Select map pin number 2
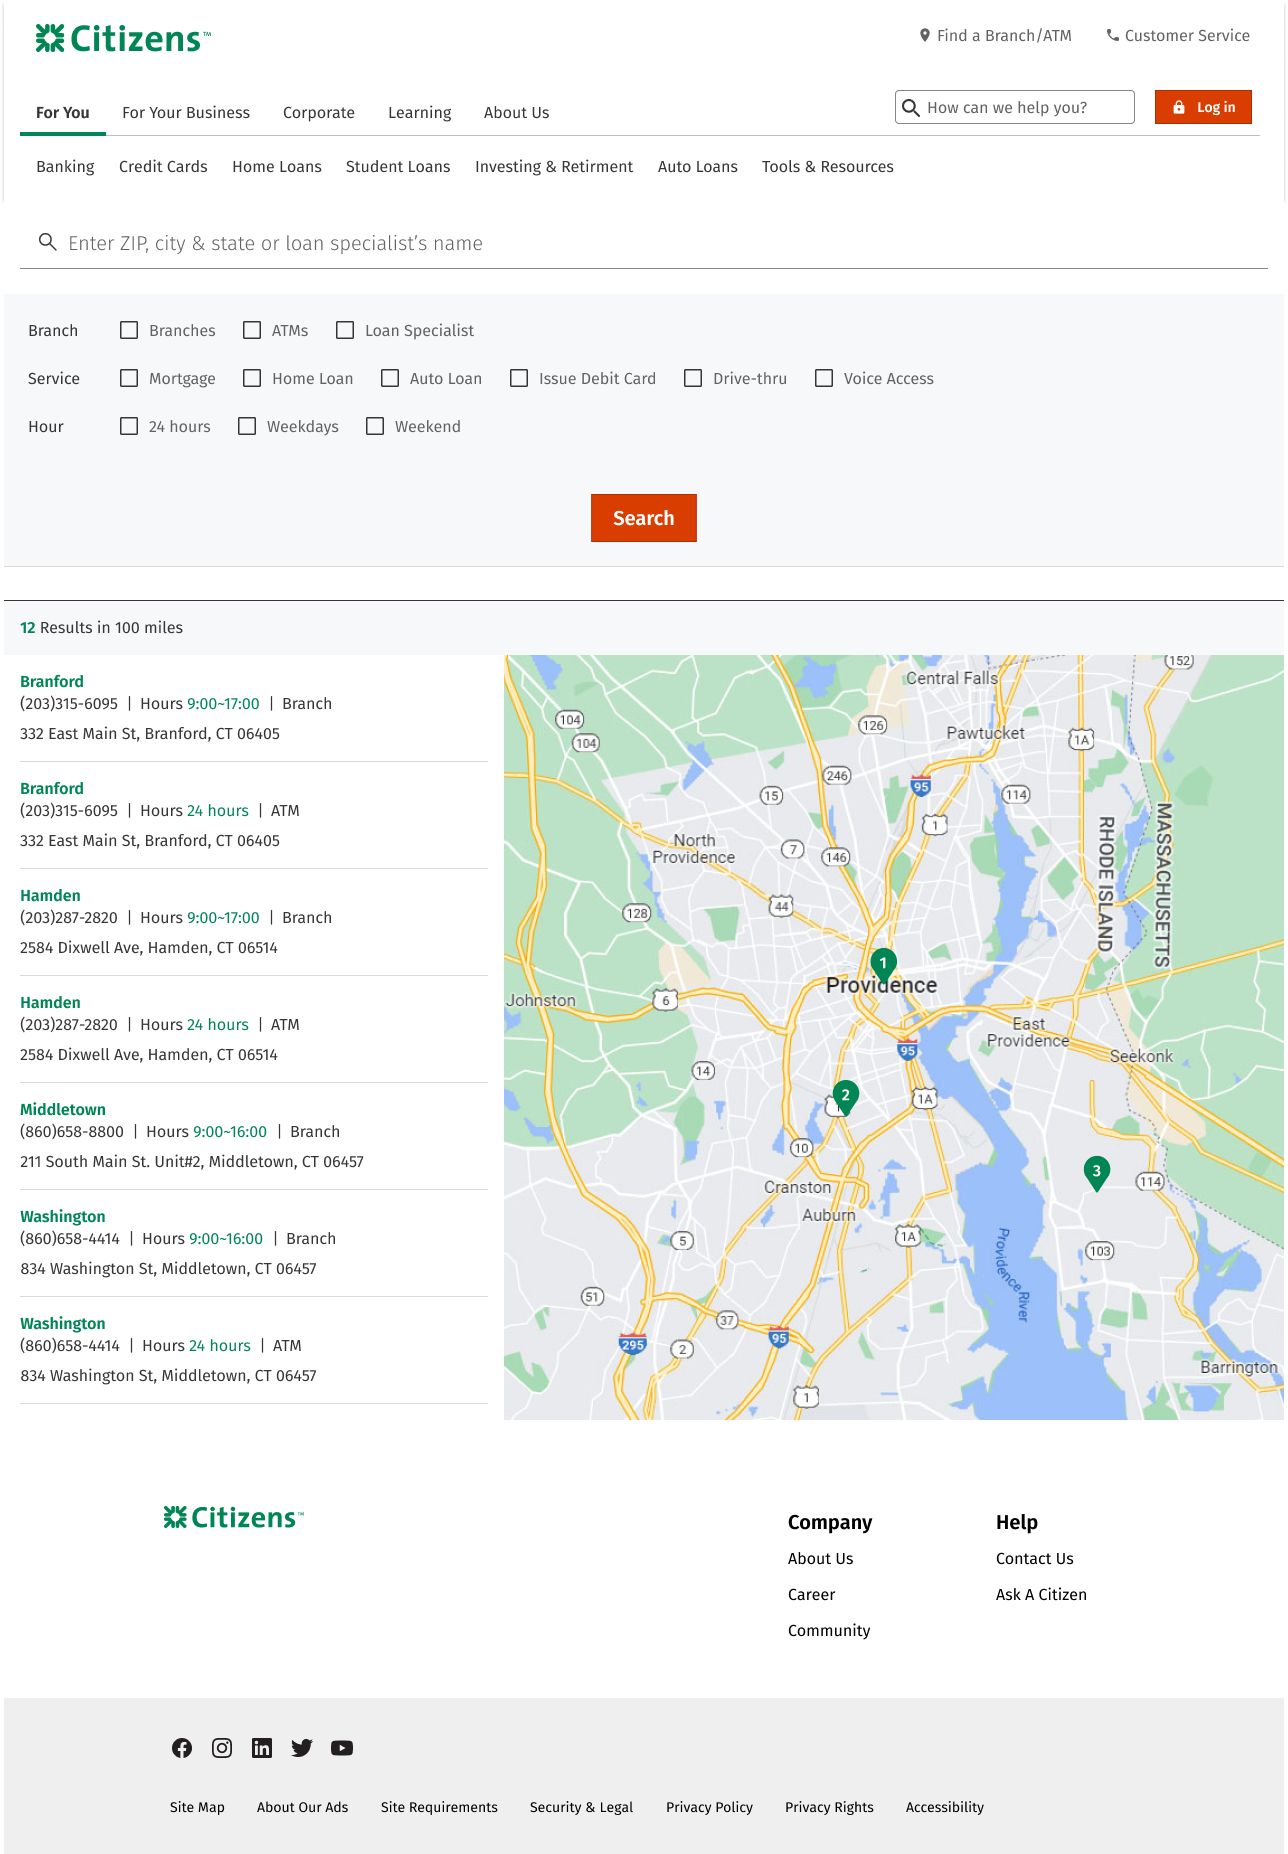Viewport: 1288px width, 1854px height. click(845, 1096)
